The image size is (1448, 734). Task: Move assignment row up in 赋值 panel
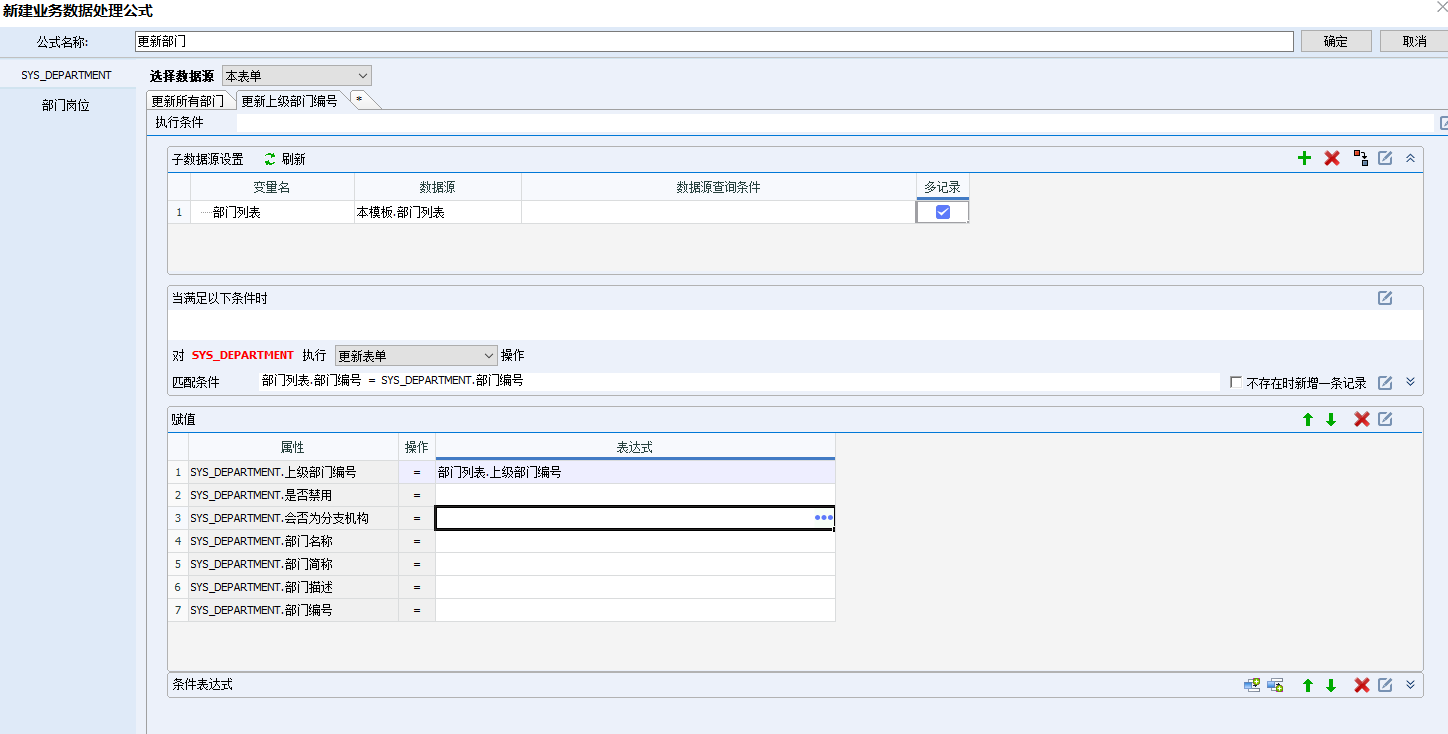[x=1307, y=419]
